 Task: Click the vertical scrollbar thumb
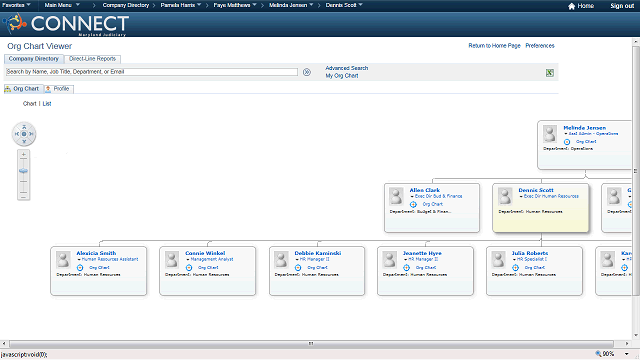[x=636, y=171]
